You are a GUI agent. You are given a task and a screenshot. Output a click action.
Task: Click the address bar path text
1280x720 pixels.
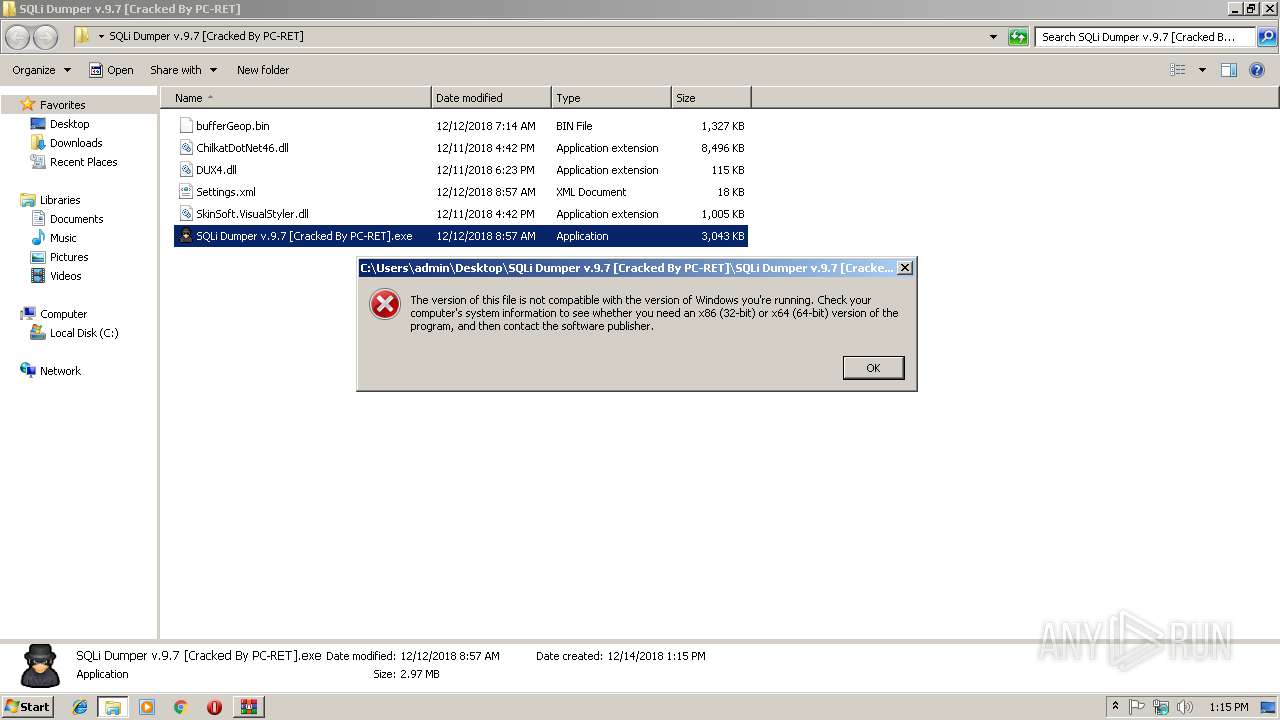click(x=206, y=36)
